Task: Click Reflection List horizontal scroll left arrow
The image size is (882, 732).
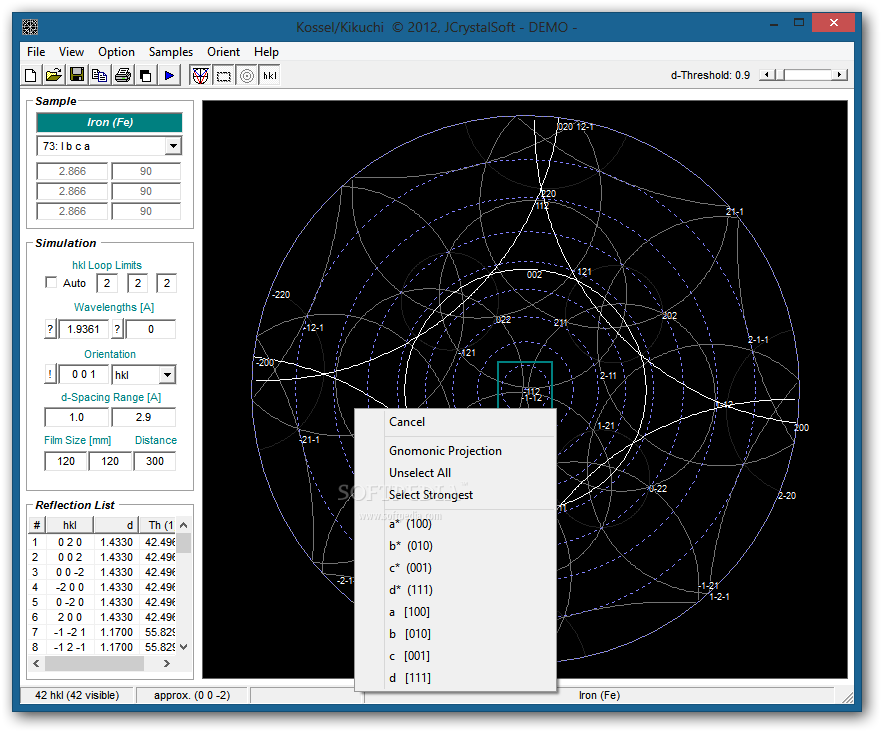Action: click(37, 663)
